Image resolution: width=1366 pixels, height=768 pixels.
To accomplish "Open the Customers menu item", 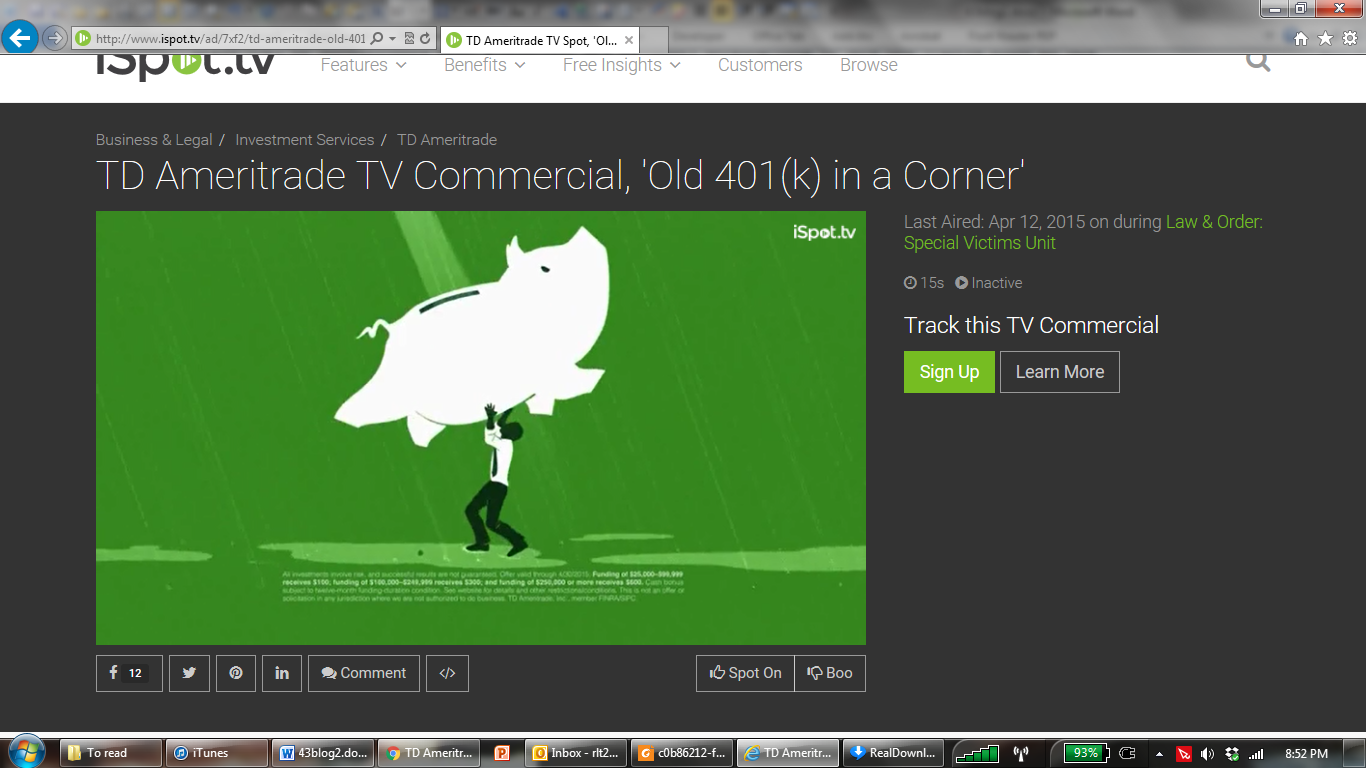I will [x=760, y=65].
